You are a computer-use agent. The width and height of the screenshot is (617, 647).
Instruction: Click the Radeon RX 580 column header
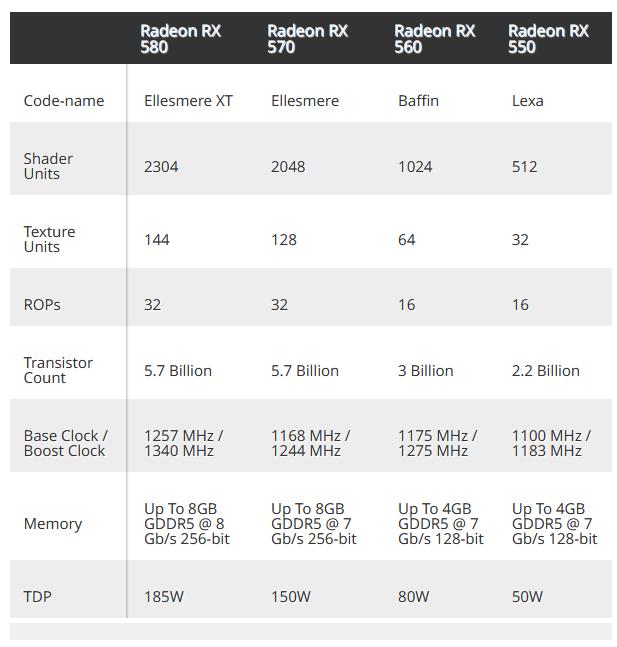(180, 38)
